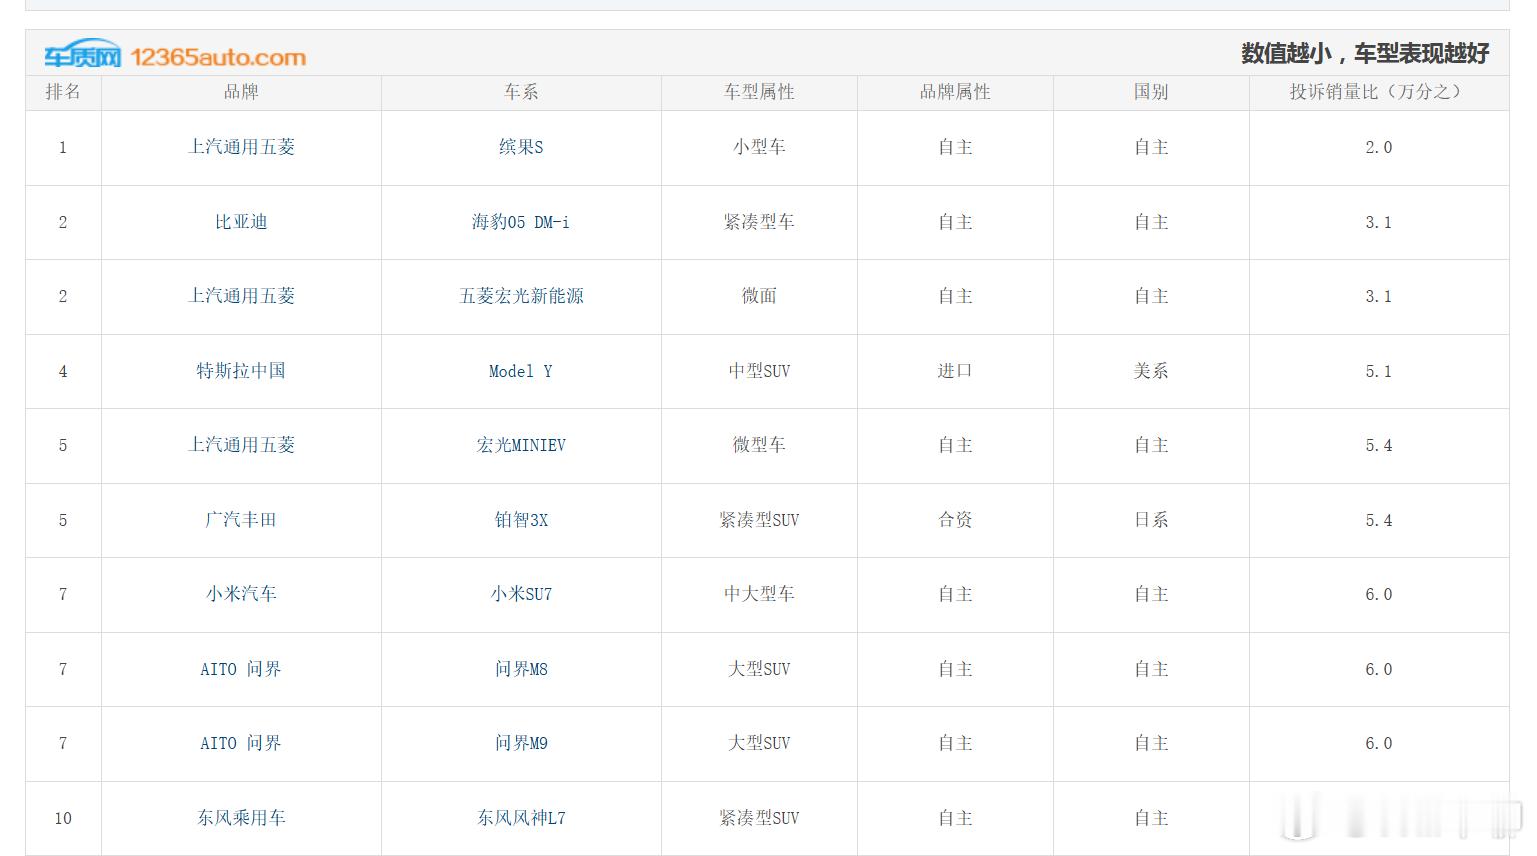
Task: Open the 缤果S car series link
Action: [521, 147]
